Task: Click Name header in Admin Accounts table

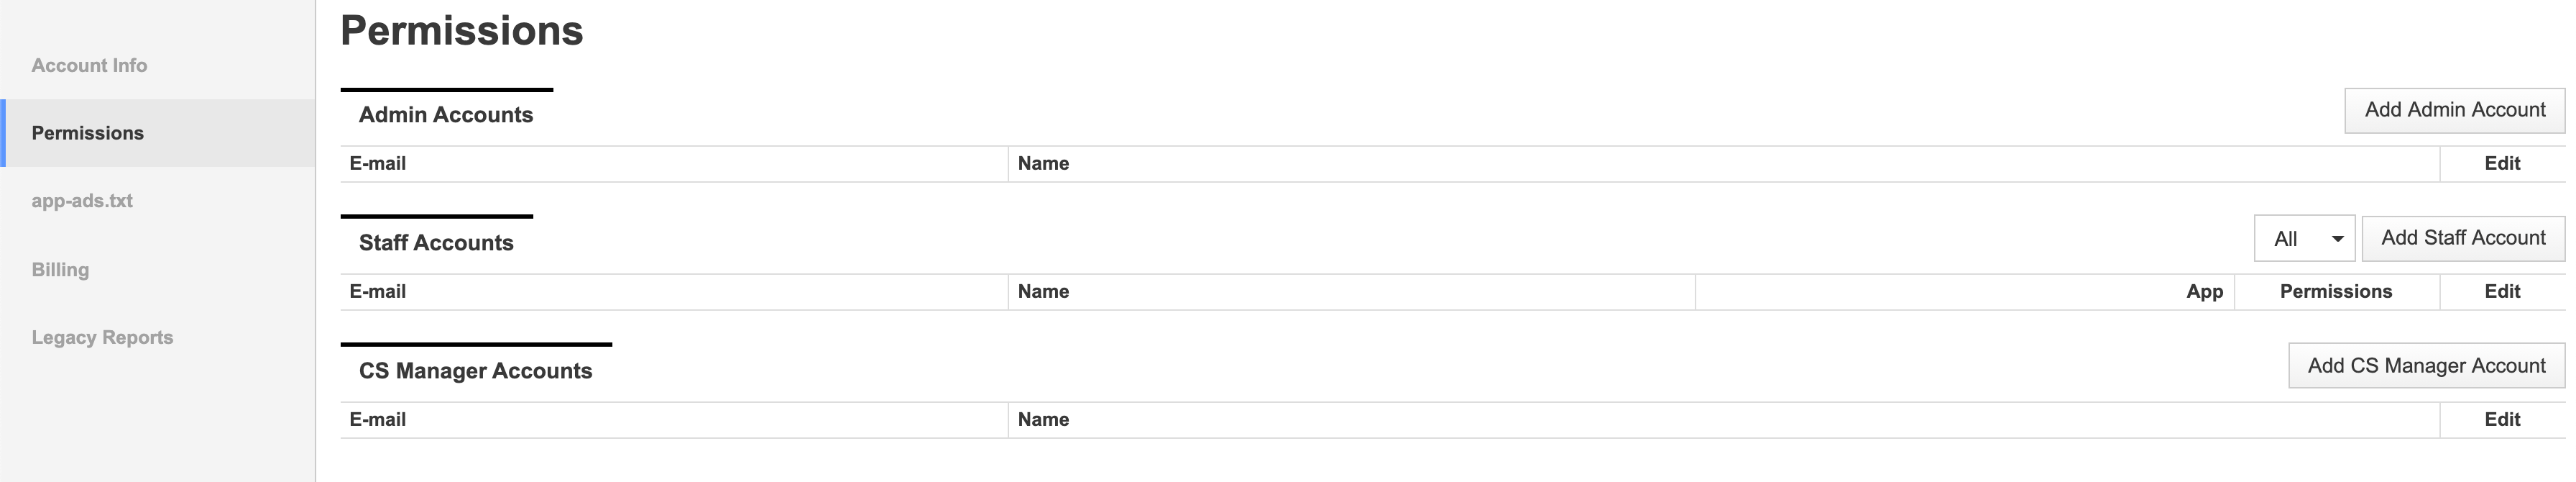Action: coord(1043,164)
